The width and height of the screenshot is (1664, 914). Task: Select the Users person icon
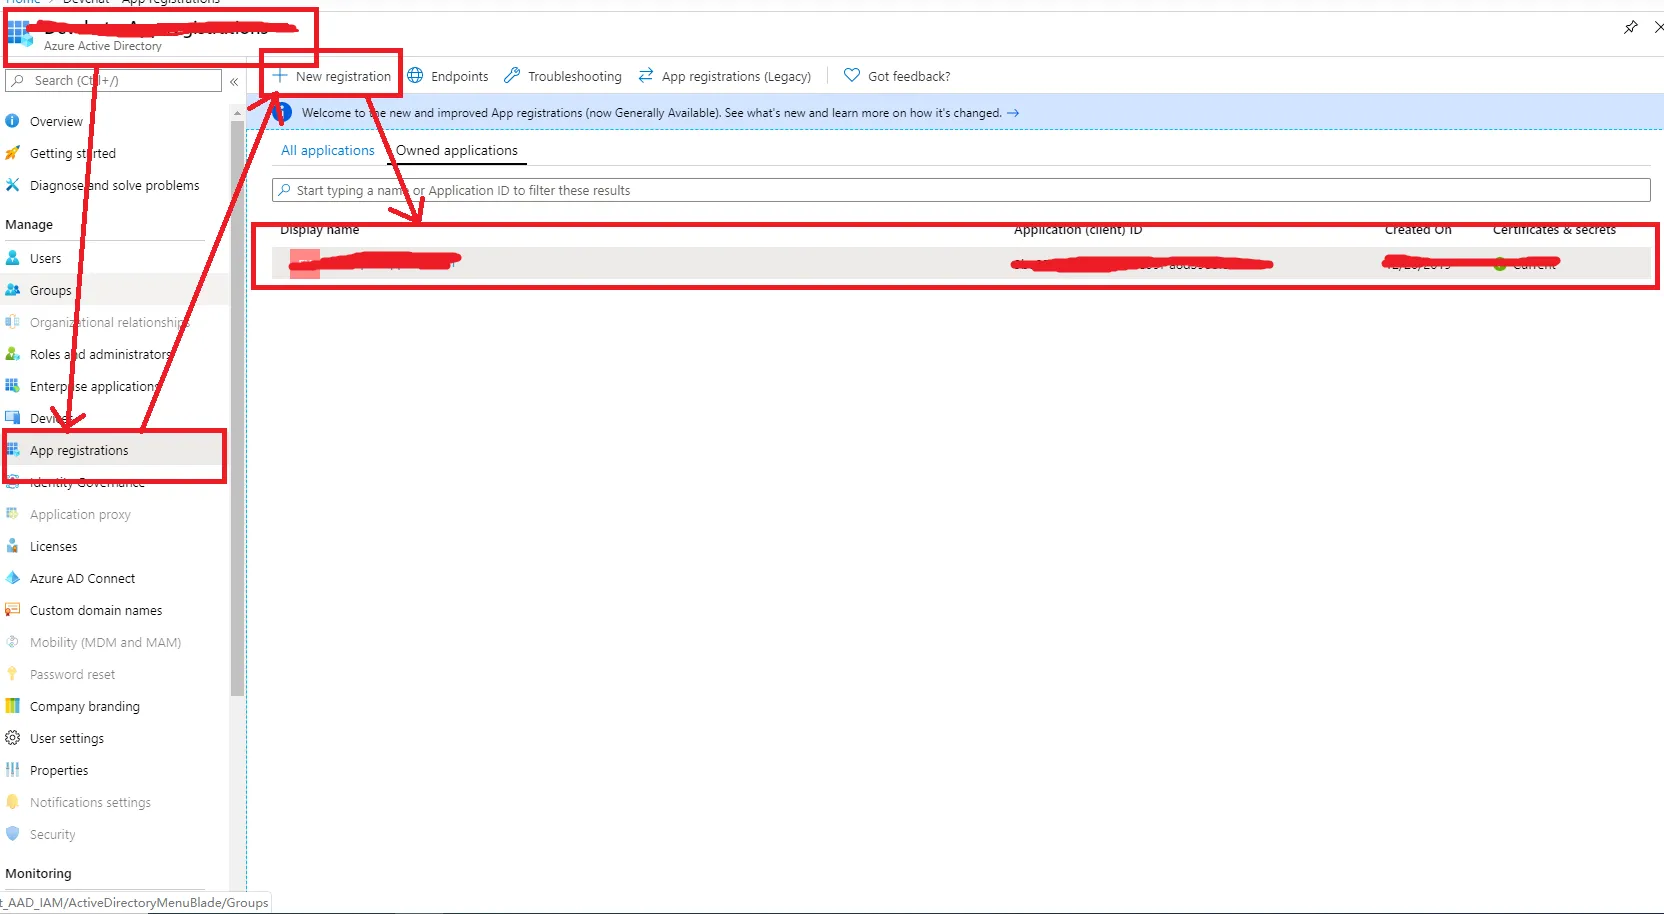pos(12,258)
